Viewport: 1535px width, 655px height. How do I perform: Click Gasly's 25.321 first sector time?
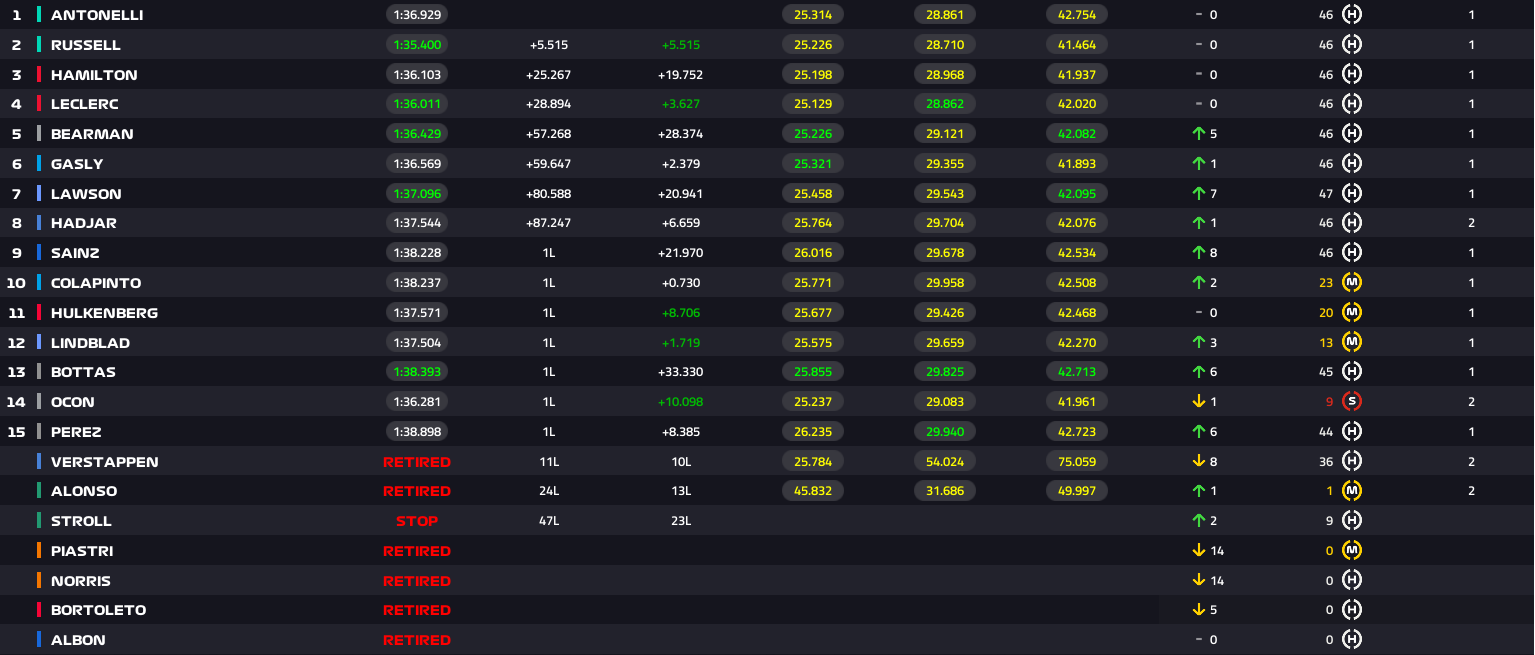click(813, 164)
